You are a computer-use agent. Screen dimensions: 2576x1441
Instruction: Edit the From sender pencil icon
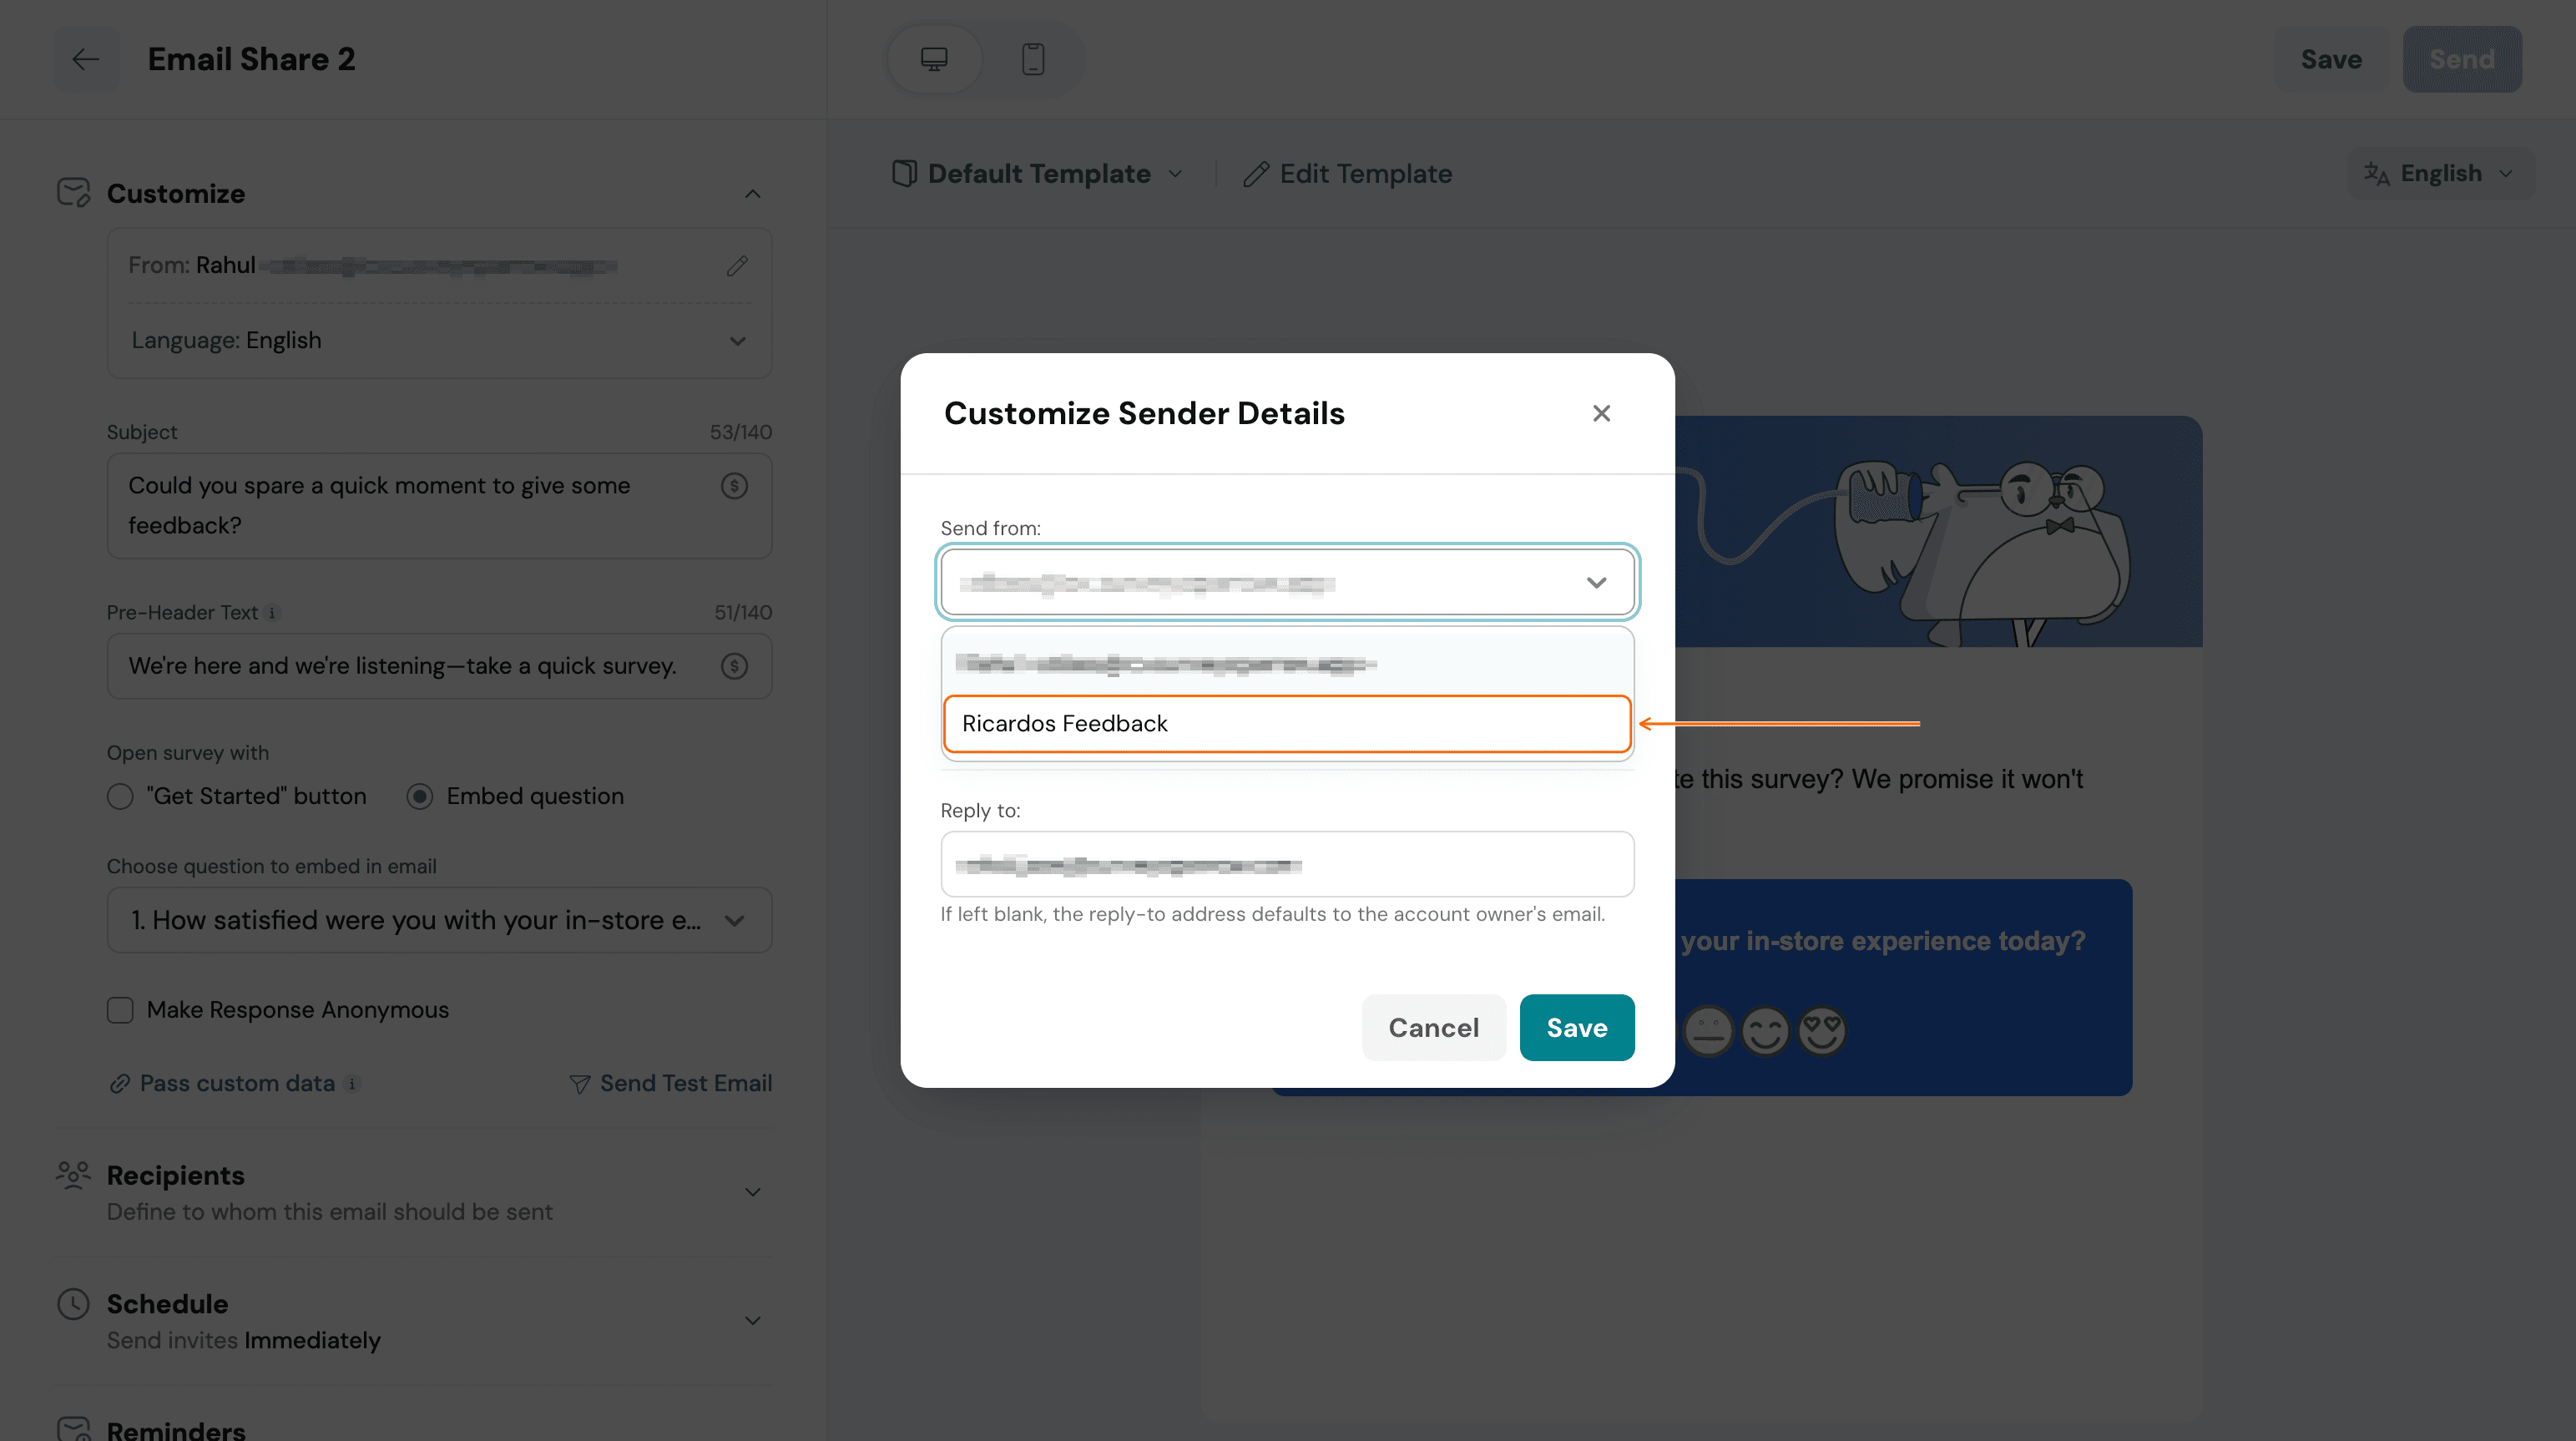pyautogui.click(x=737, y=265)
